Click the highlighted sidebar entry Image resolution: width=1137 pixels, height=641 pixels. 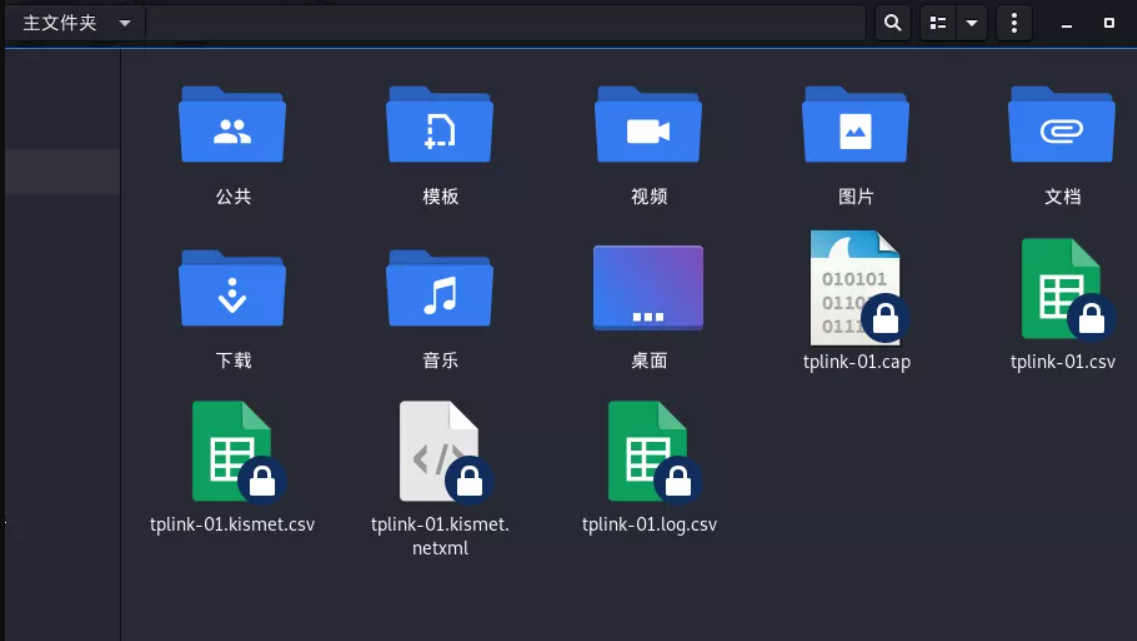click(x=62, y=171)
